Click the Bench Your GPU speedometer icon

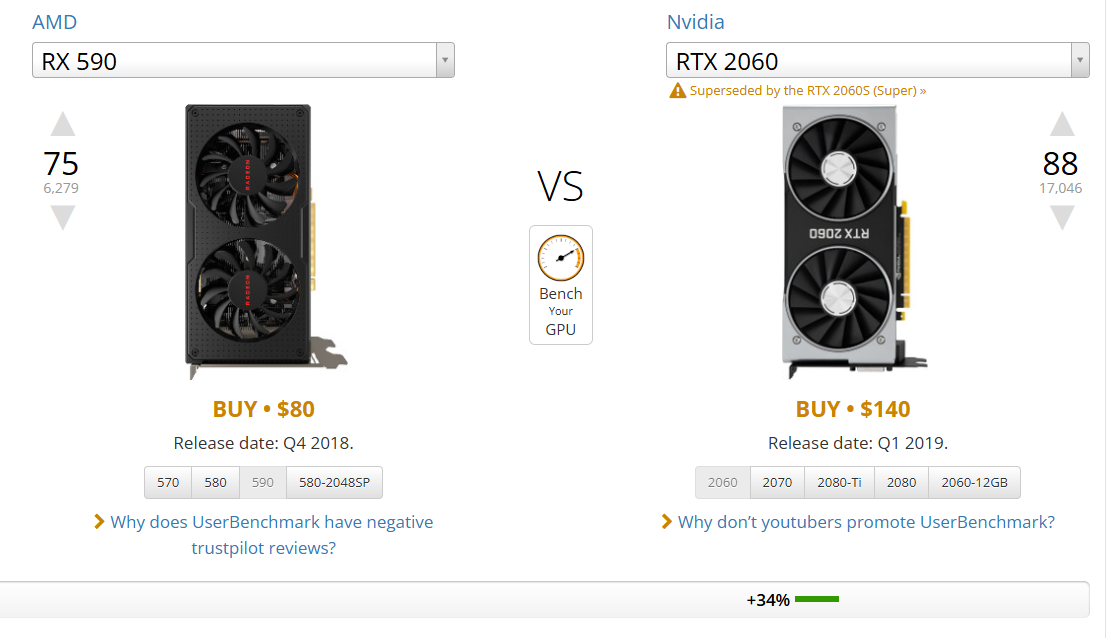coord(560,258)
